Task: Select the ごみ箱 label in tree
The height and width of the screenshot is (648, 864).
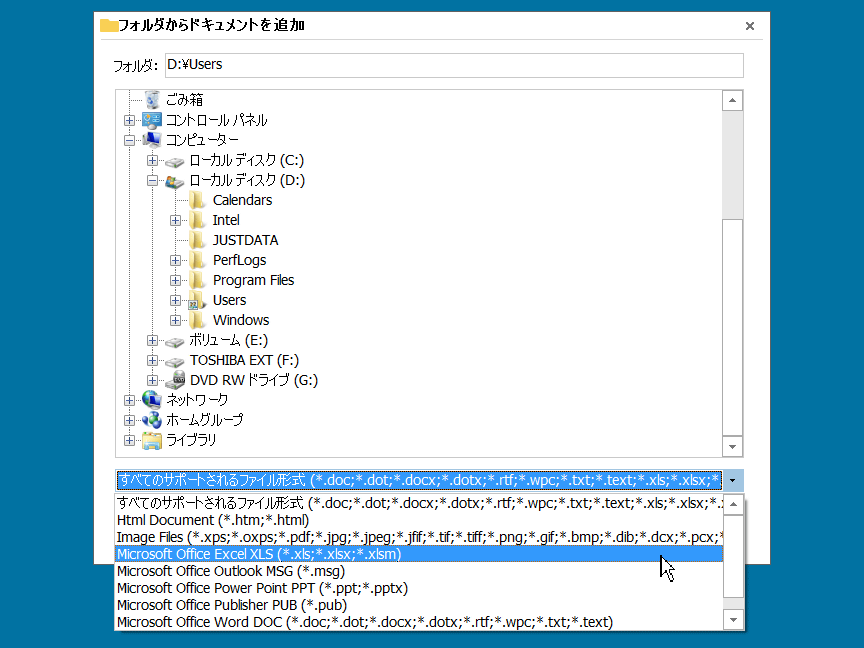Action: (x=185, y=100)
